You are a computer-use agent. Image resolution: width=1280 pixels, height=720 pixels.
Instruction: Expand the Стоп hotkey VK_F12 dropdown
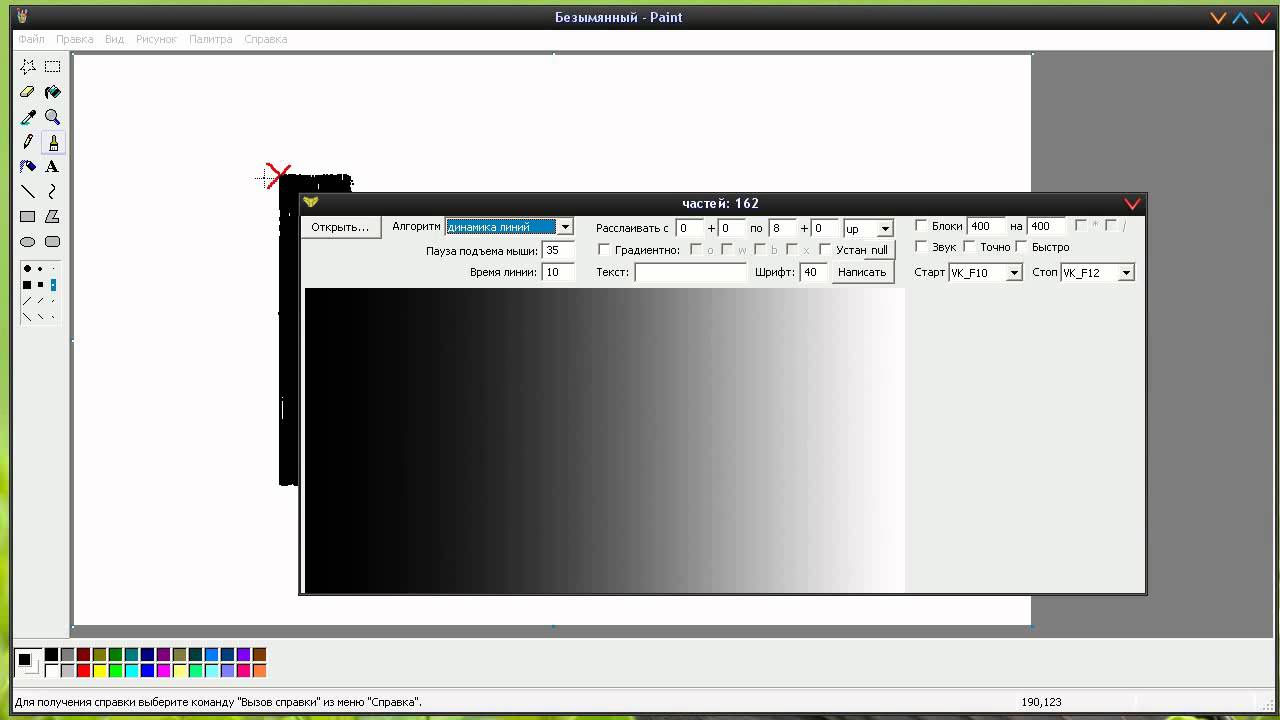click(1126, 273)
